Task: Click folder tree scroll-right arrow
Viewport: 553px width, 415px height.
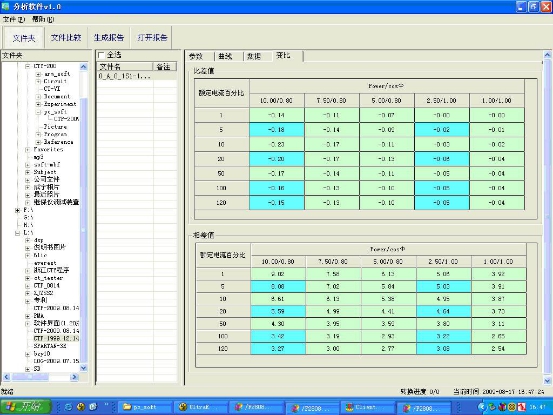Action: [74, 377]
